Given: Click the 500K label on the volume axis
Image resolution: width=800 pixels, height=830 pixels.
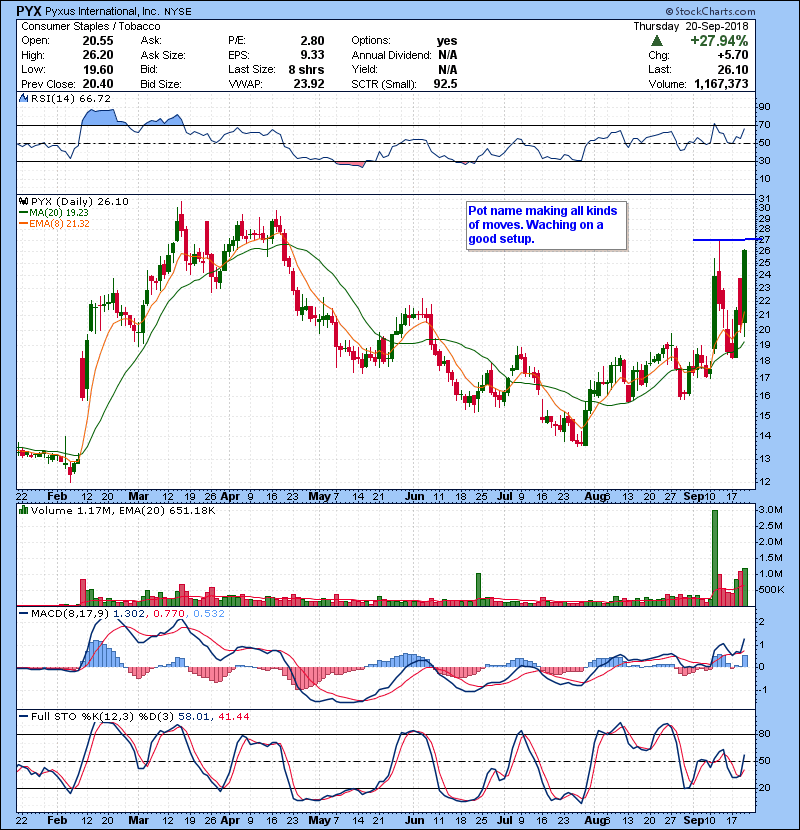Looking at the screenshot, I should [x=770, y=589].
